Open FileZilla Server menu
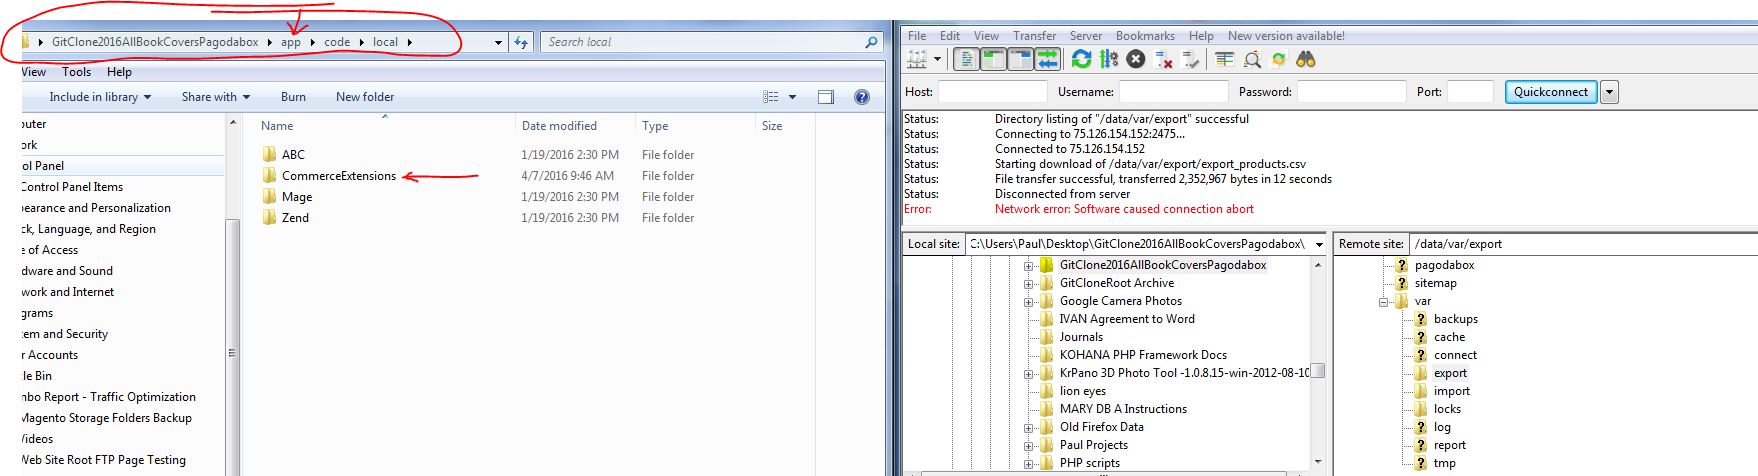The image size is (1758, 476). point(1086,36)
